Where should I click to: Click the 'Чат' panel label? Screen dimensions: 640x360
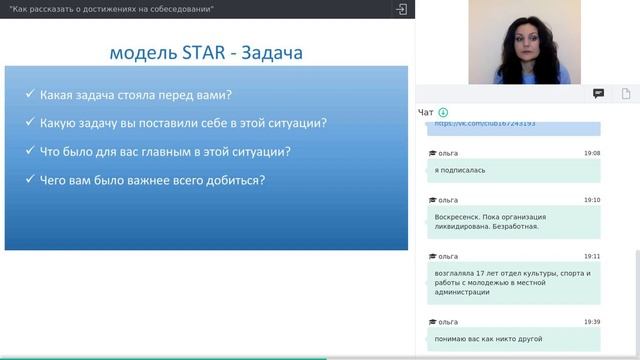click(x=426, y=112)
